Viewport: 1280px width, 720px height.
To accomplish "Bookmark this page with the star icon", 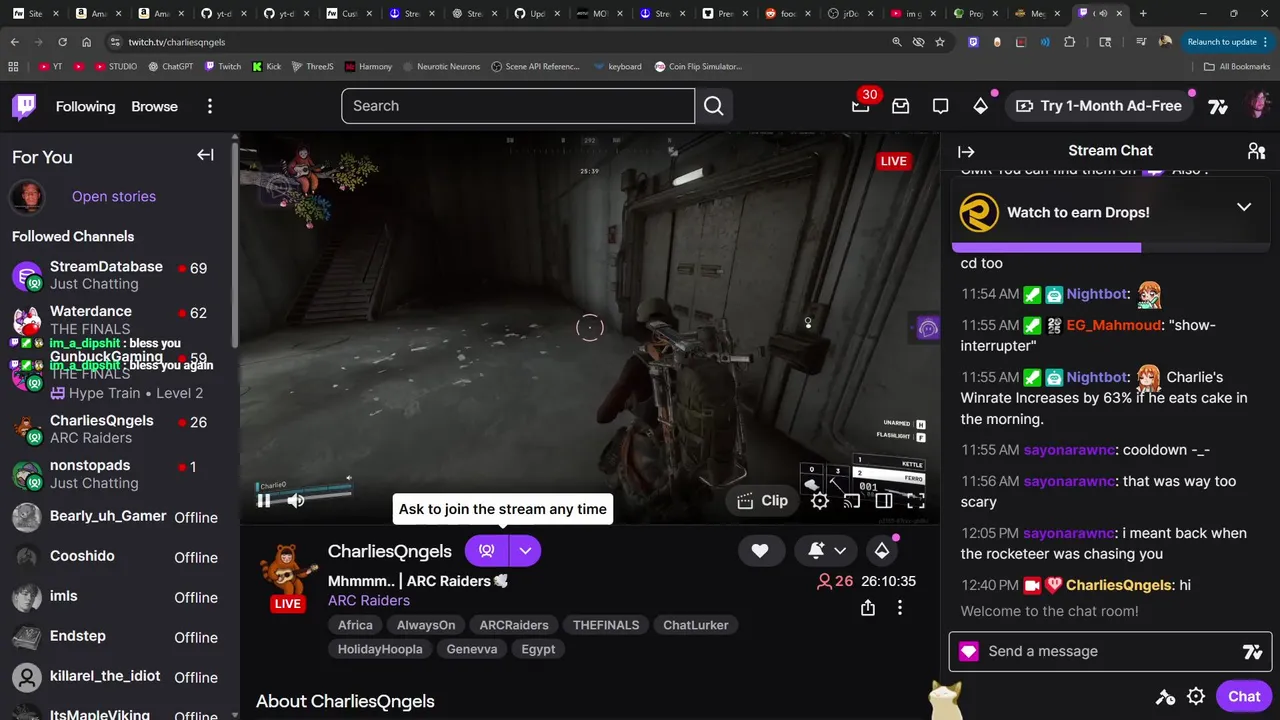I will pos(940,42).
